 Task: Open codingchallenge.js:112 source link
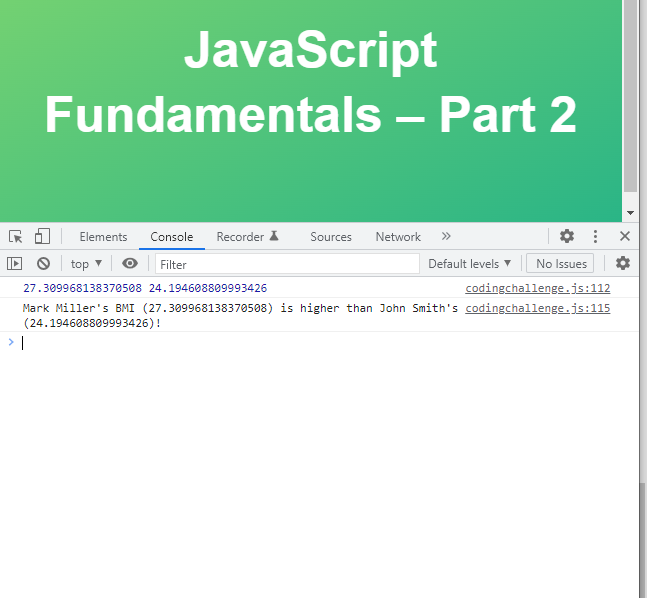[538, 288]
